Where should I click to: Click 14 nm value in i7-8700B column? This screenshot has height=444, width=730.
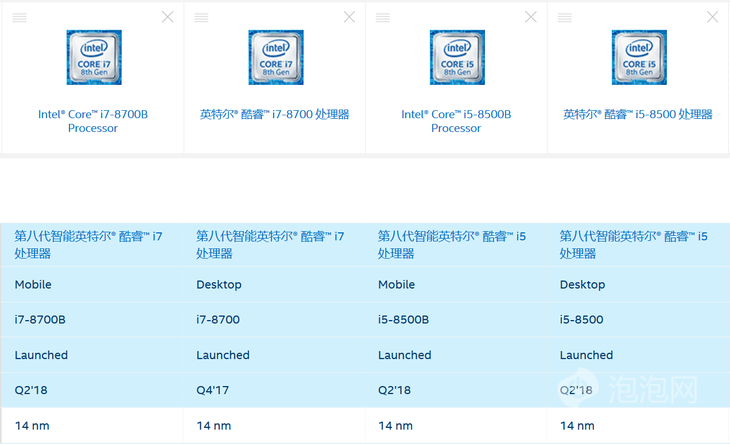32,425
